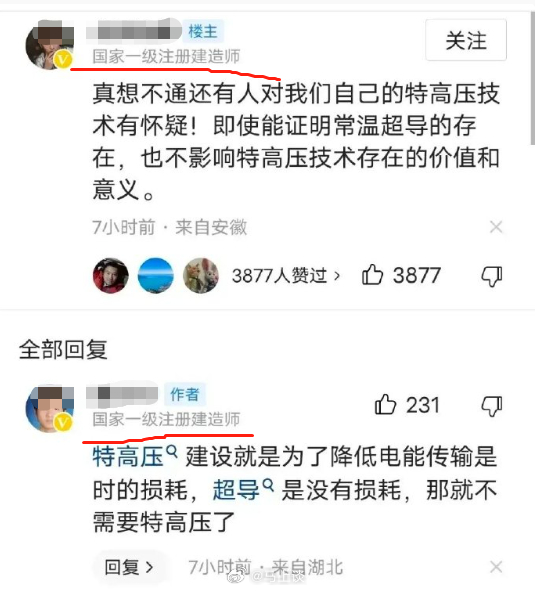Click the 作者 badge tag

point(184,394)
